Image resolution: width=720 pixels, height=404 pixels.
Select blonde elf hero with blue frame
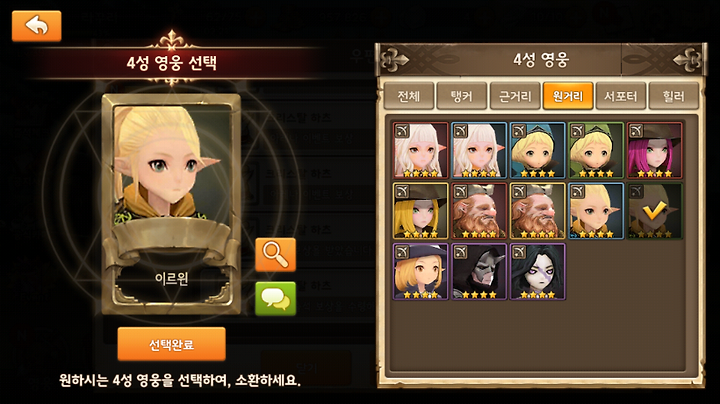click(596, 211)
